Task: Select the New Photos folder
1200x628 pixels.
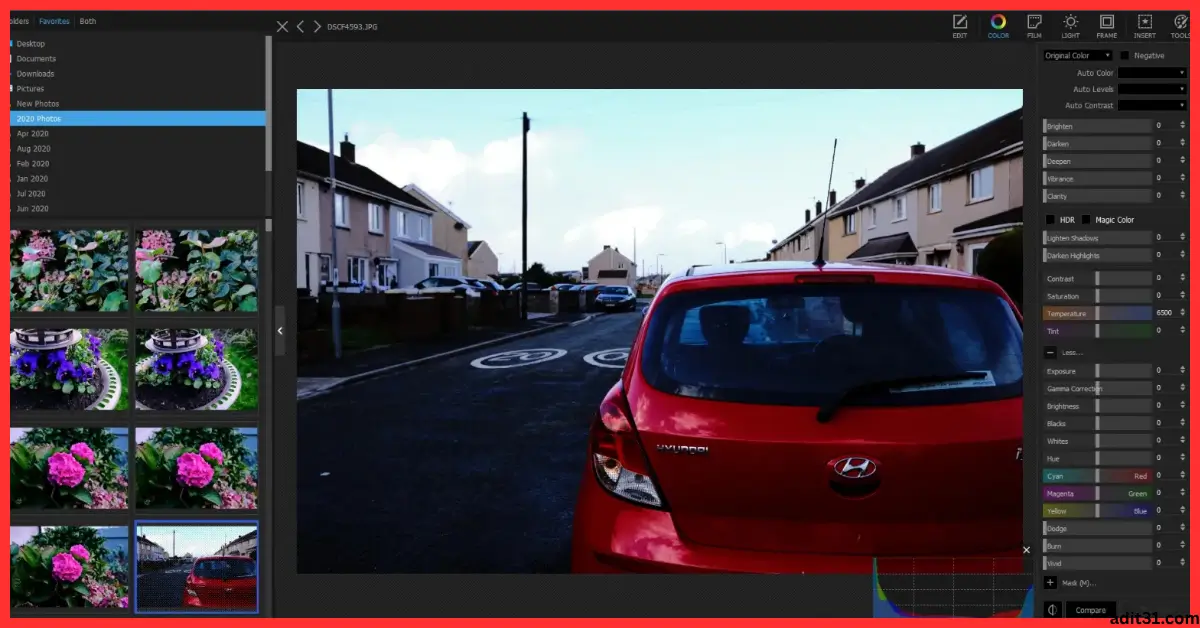Action: (x=137, y=104)
